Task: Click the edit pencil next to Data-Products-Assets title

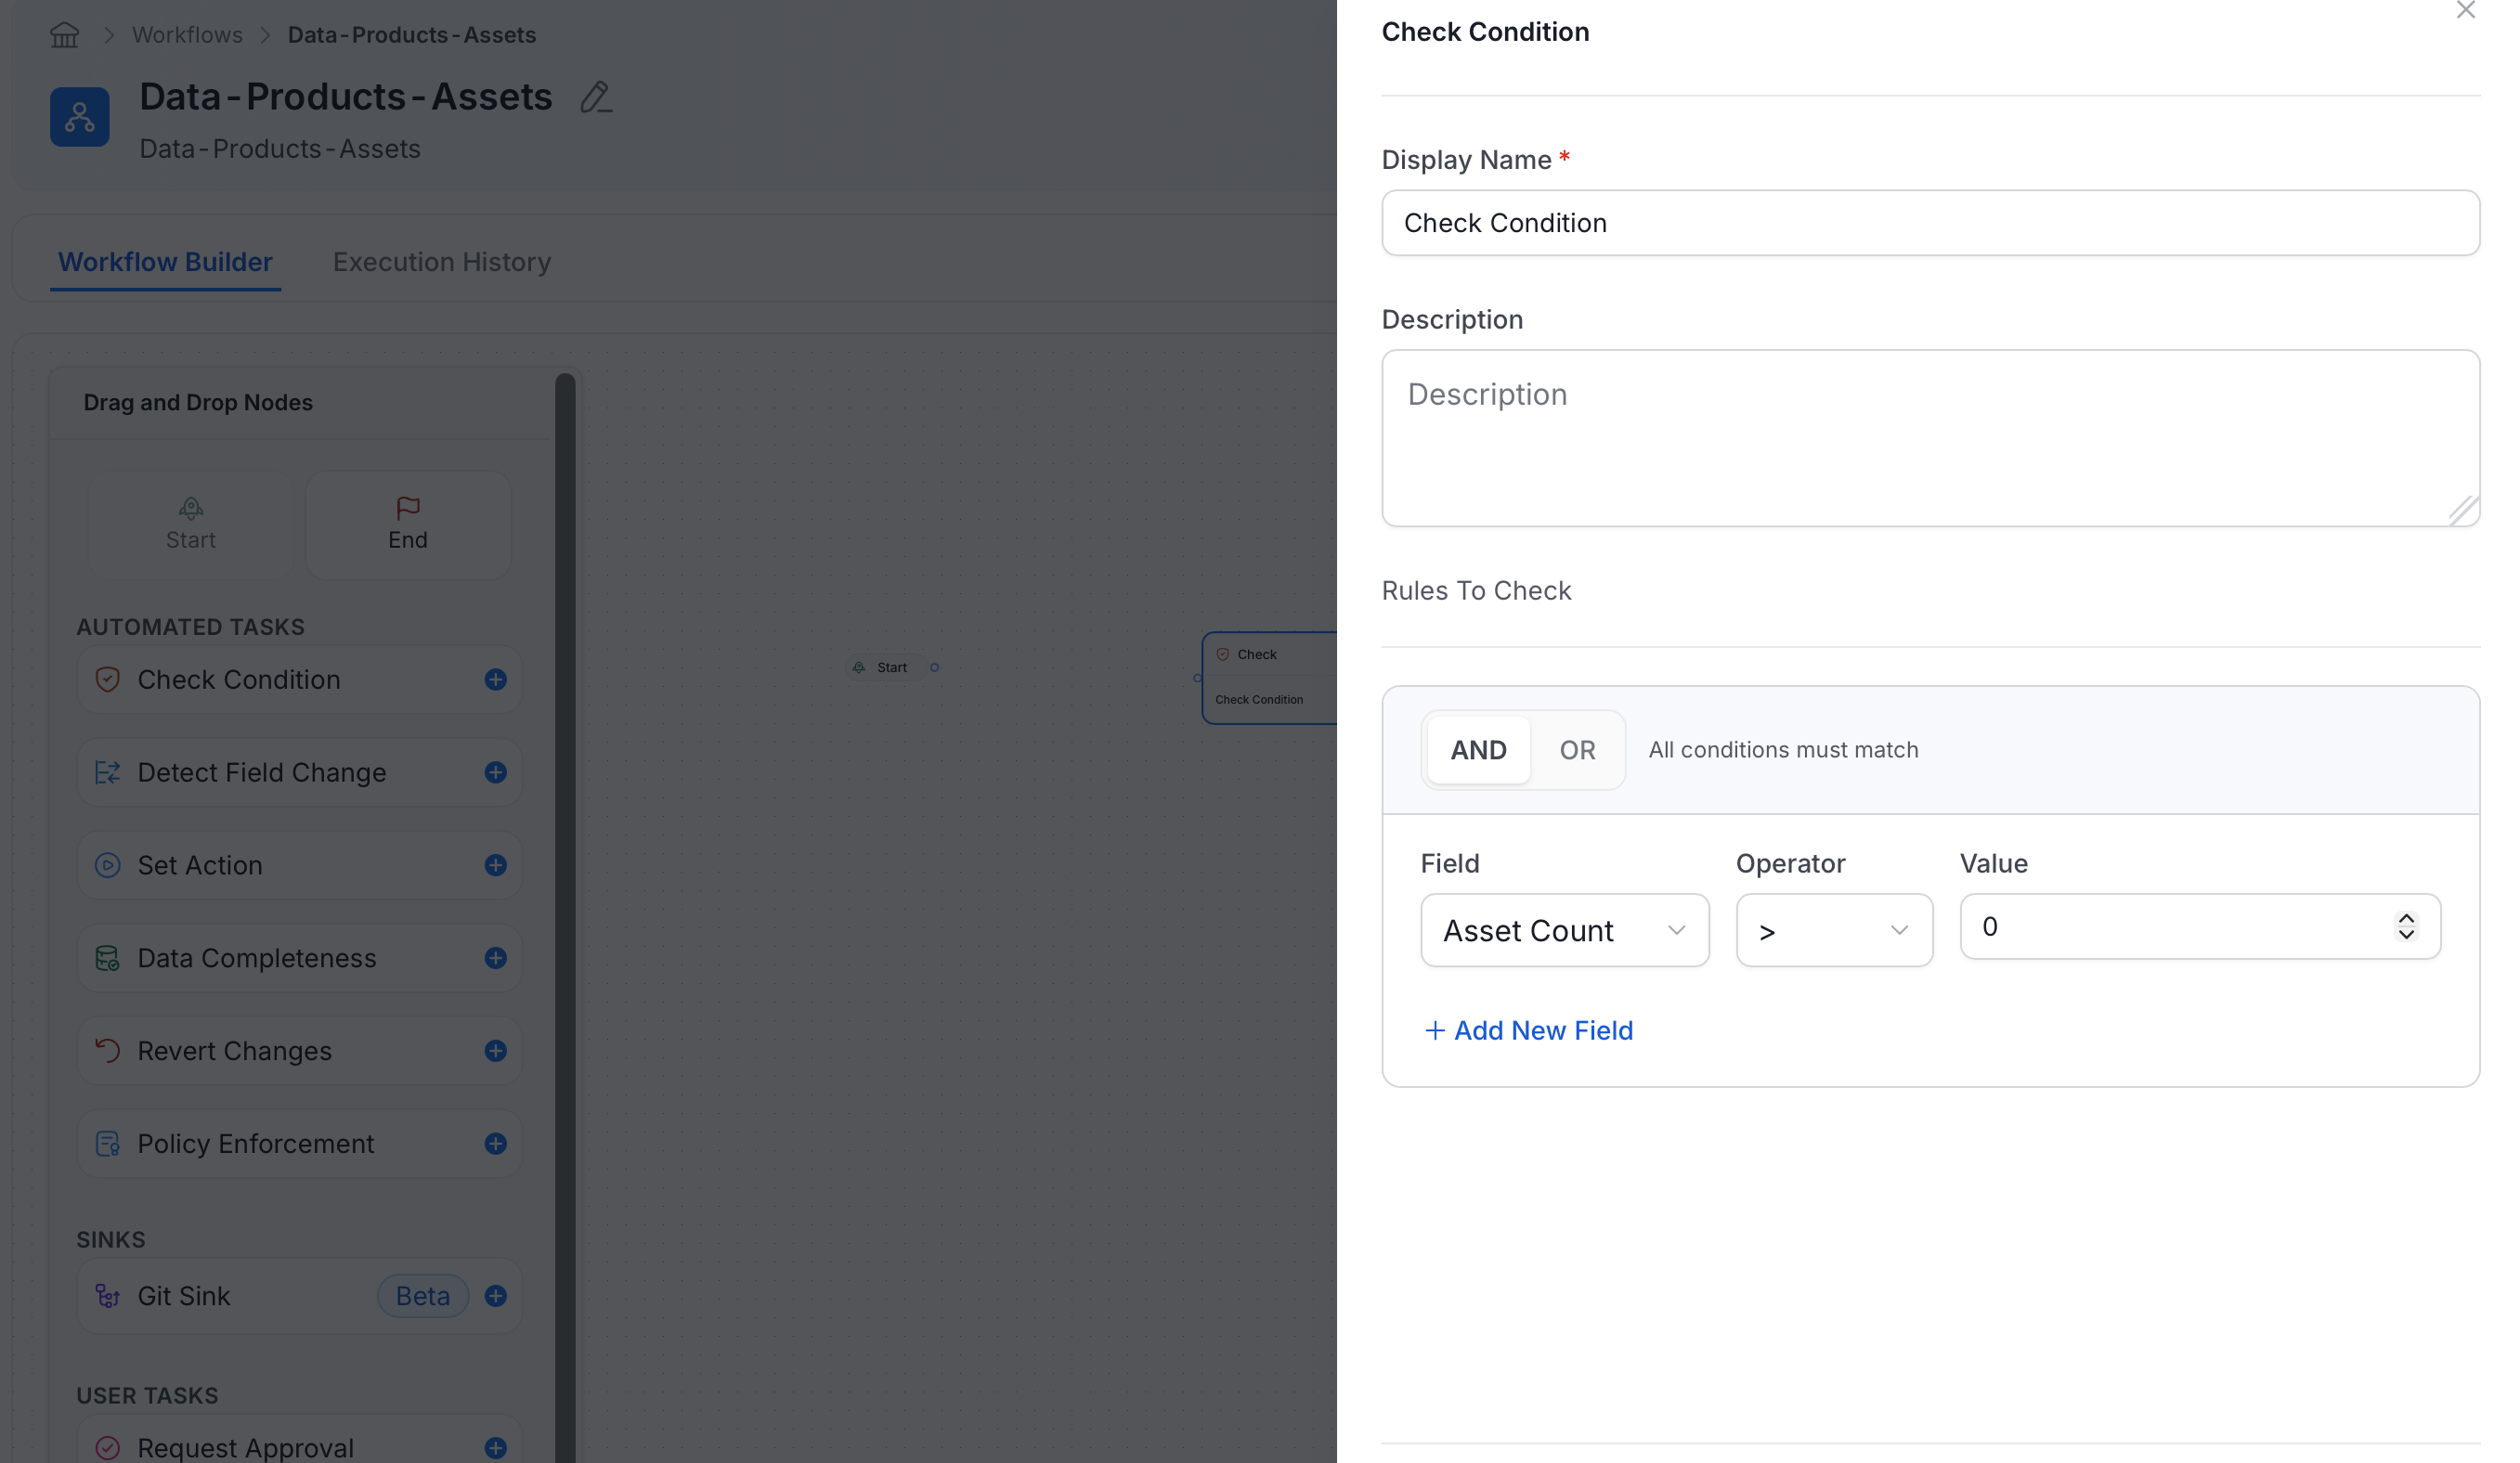Action: click(596, 97)
